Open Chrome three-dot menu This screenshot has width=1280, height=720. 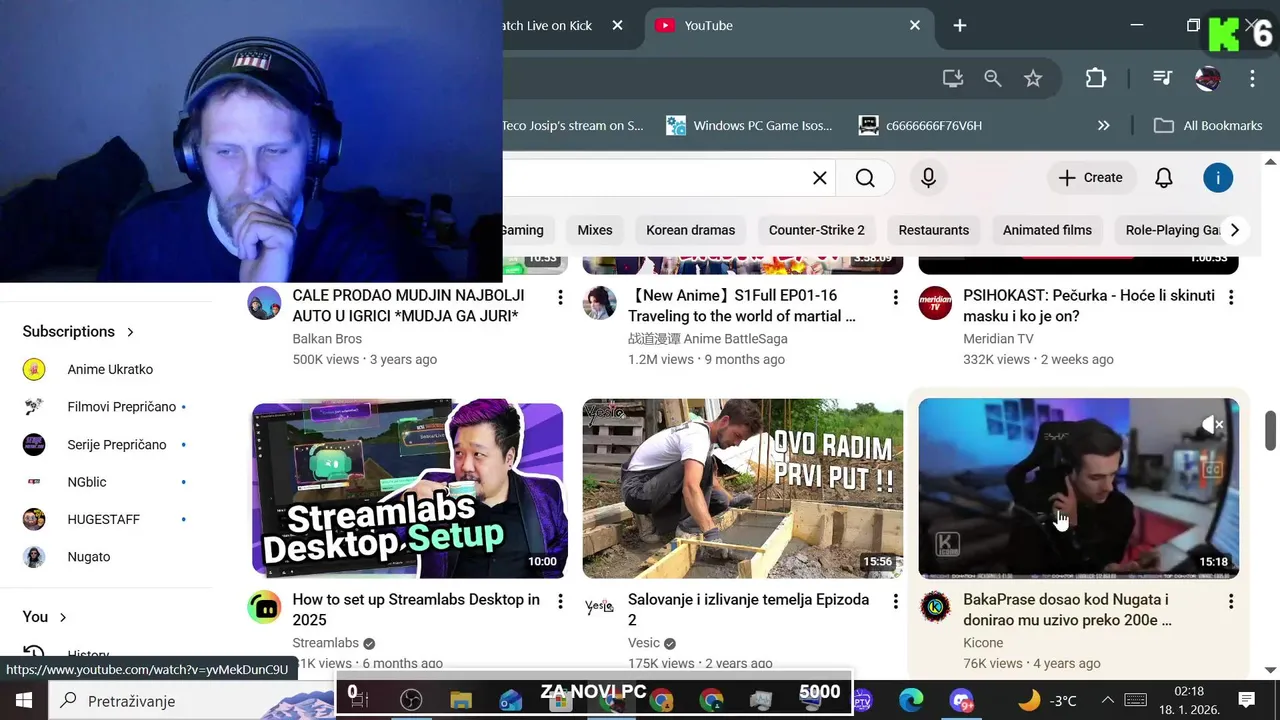pos(1252,78)
